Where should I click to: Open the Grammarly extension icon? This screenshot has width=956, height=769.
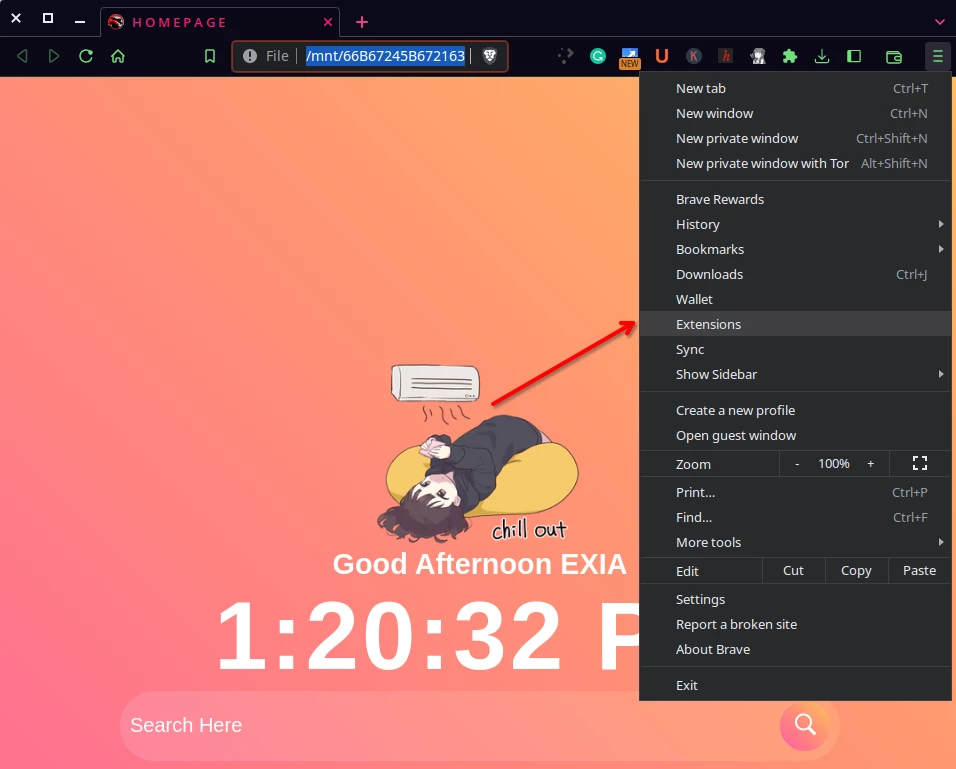click(x=597, y=56)
